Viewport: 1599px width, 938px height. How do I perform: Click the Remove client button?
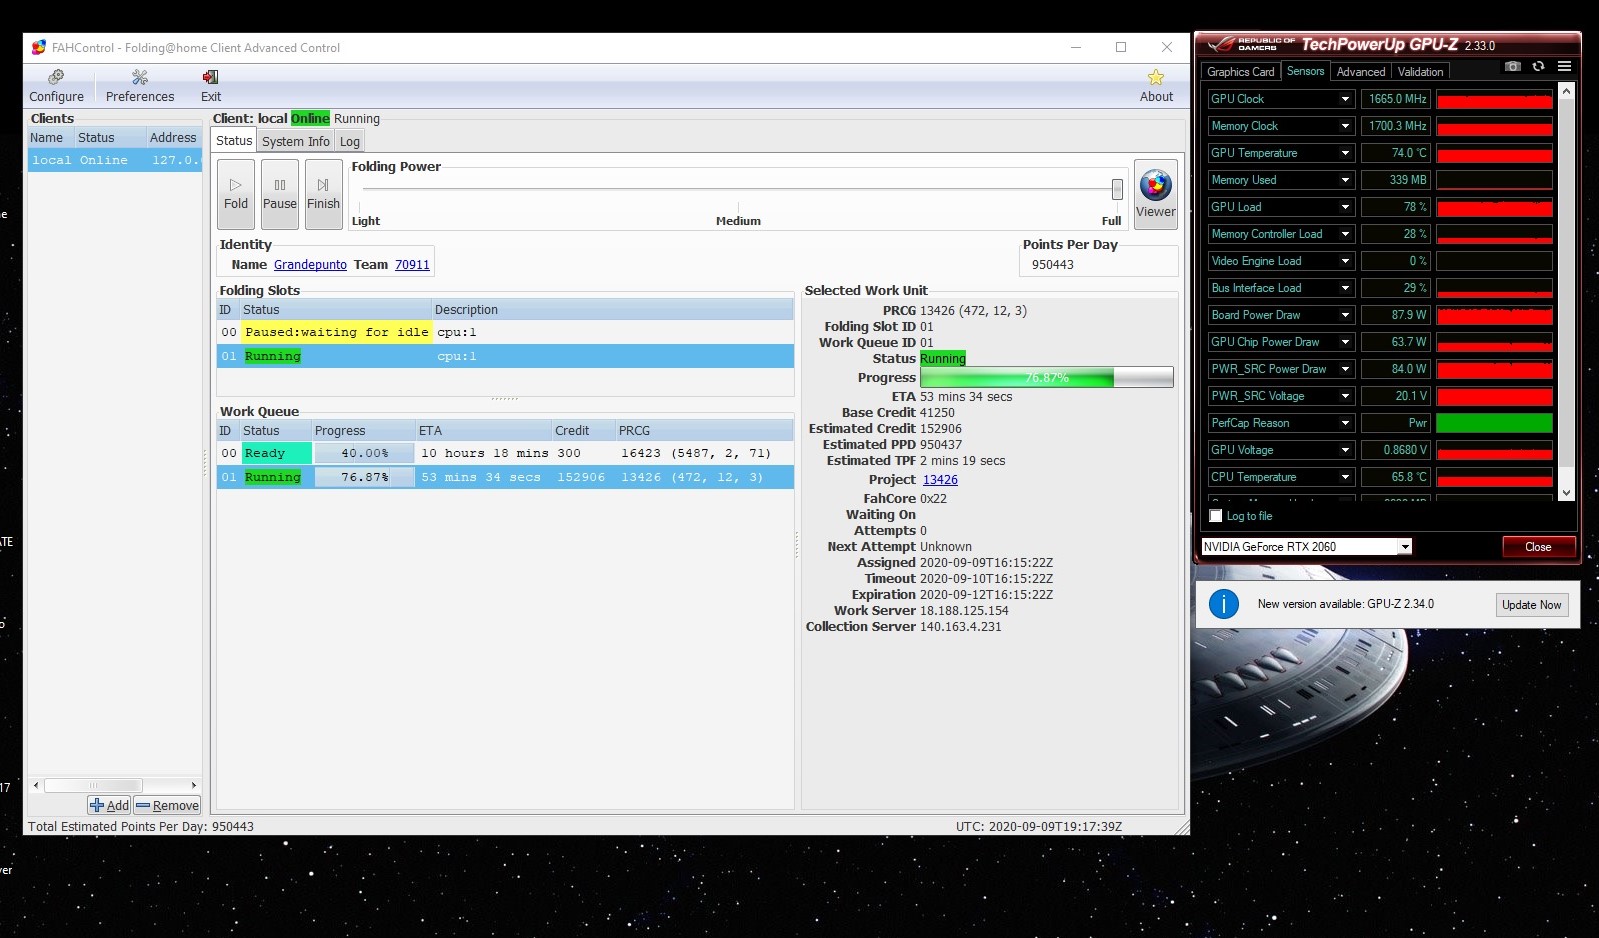point(167,805)
